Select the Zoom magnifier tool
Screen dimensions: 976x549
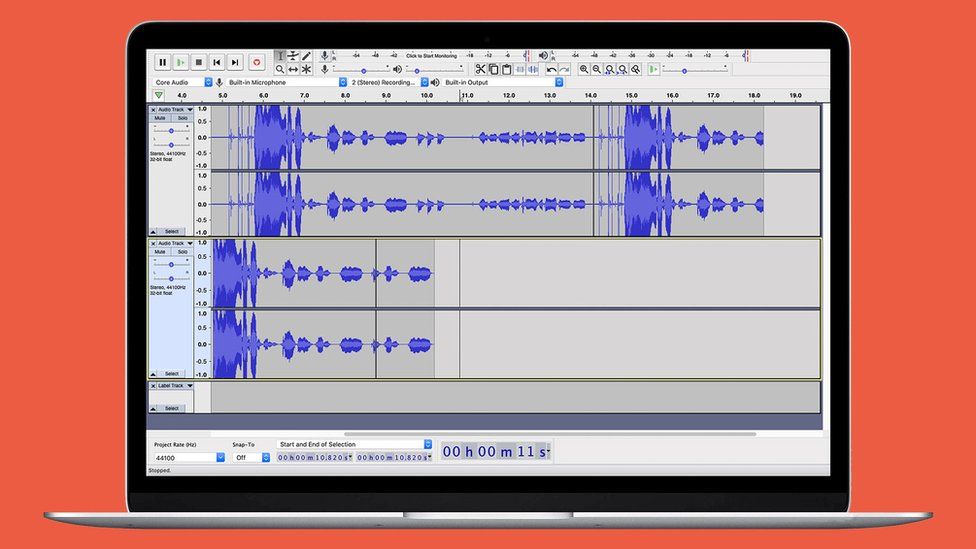[x=280, y=69]
